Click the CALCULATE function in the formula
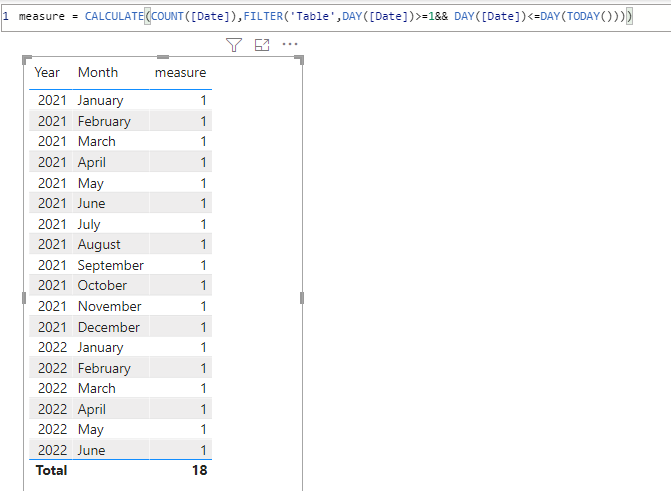The width and height of the screenshot is (671, 491). (114, 16)
